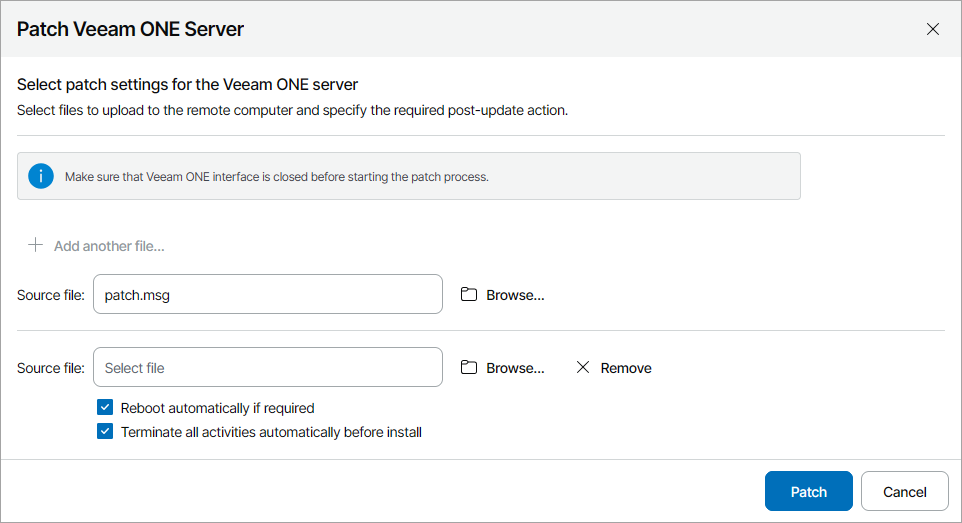Click the Patch Veeam ONE Server title
Screen dimensions: 962x523
coord(131,29)
